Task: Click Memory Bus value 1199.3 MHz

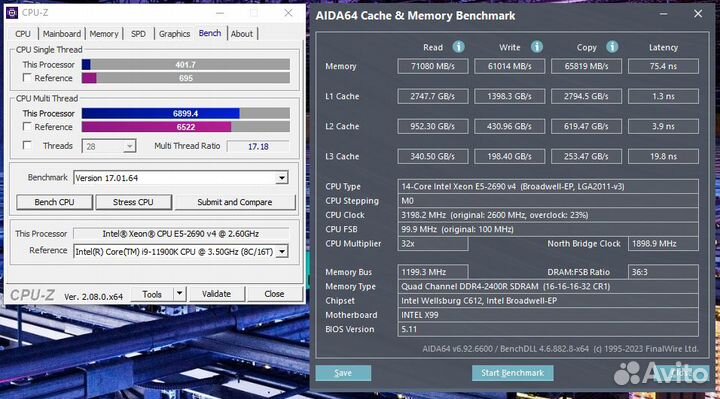Action: [433, 272]
